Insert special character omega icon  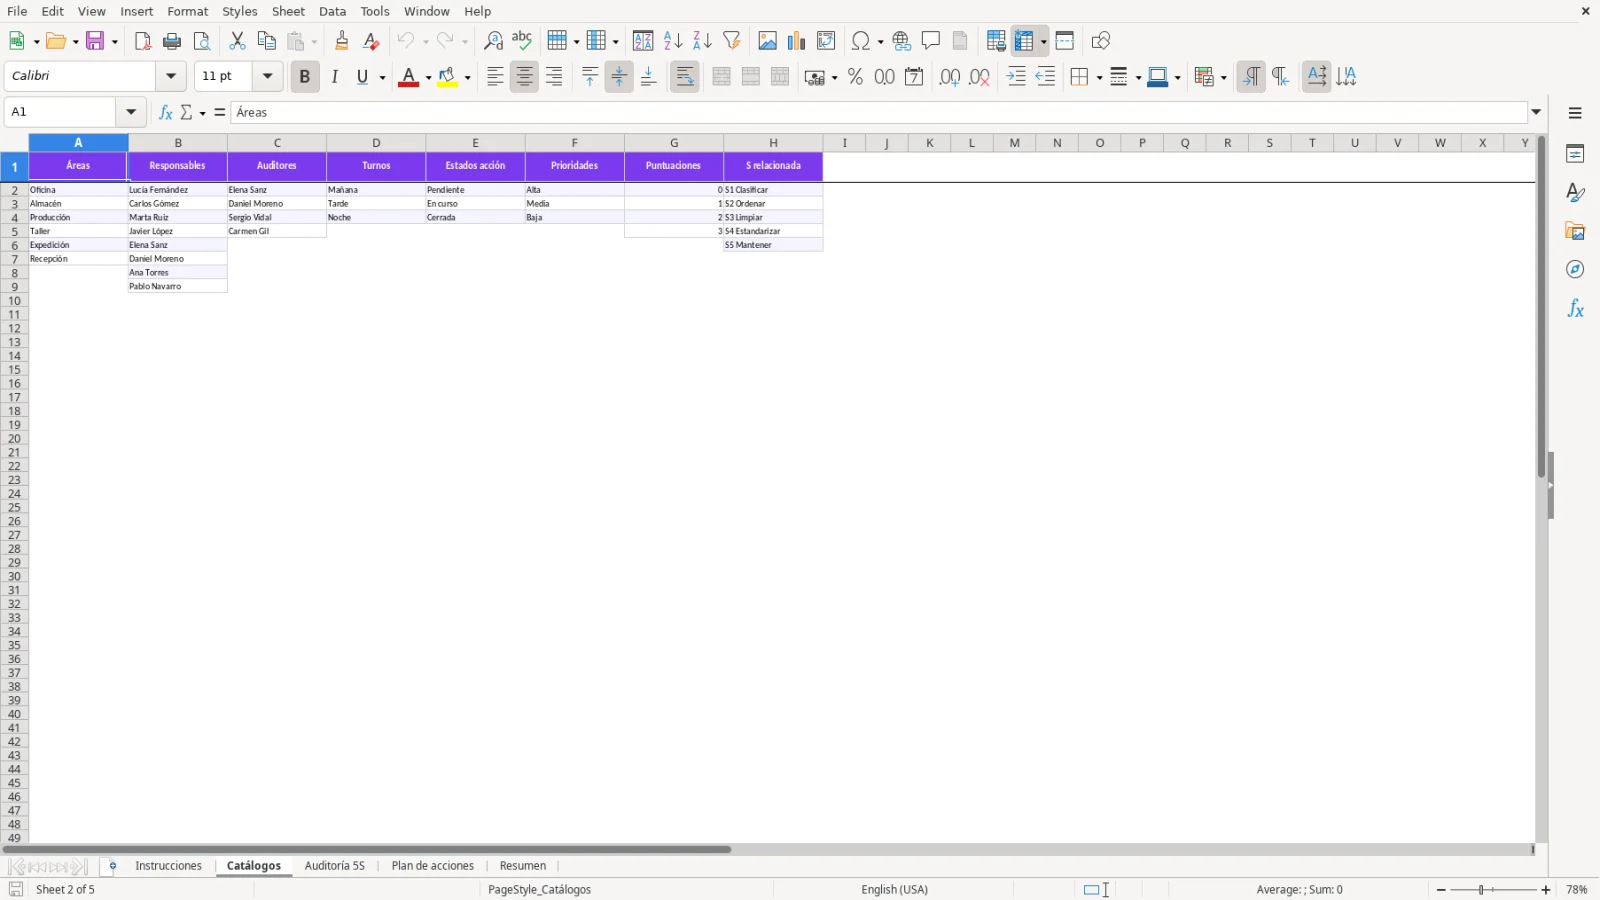tap(860, 41)
